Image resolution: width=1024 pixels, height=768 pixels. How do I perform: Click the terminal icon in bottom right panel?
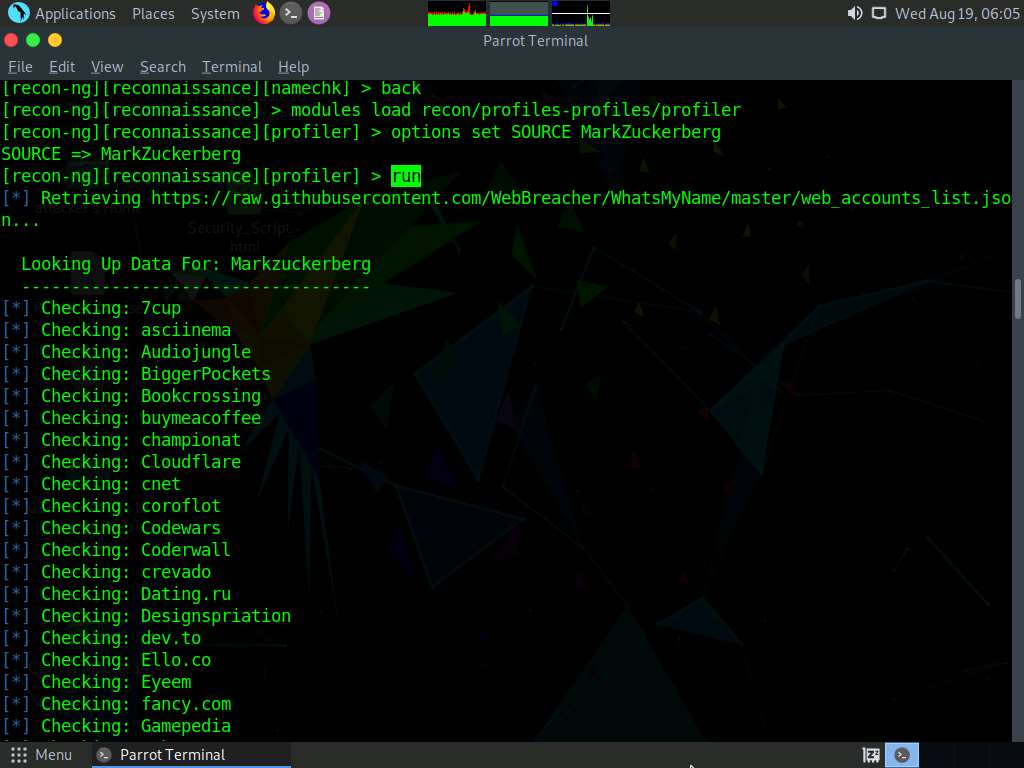coord(902,755)
